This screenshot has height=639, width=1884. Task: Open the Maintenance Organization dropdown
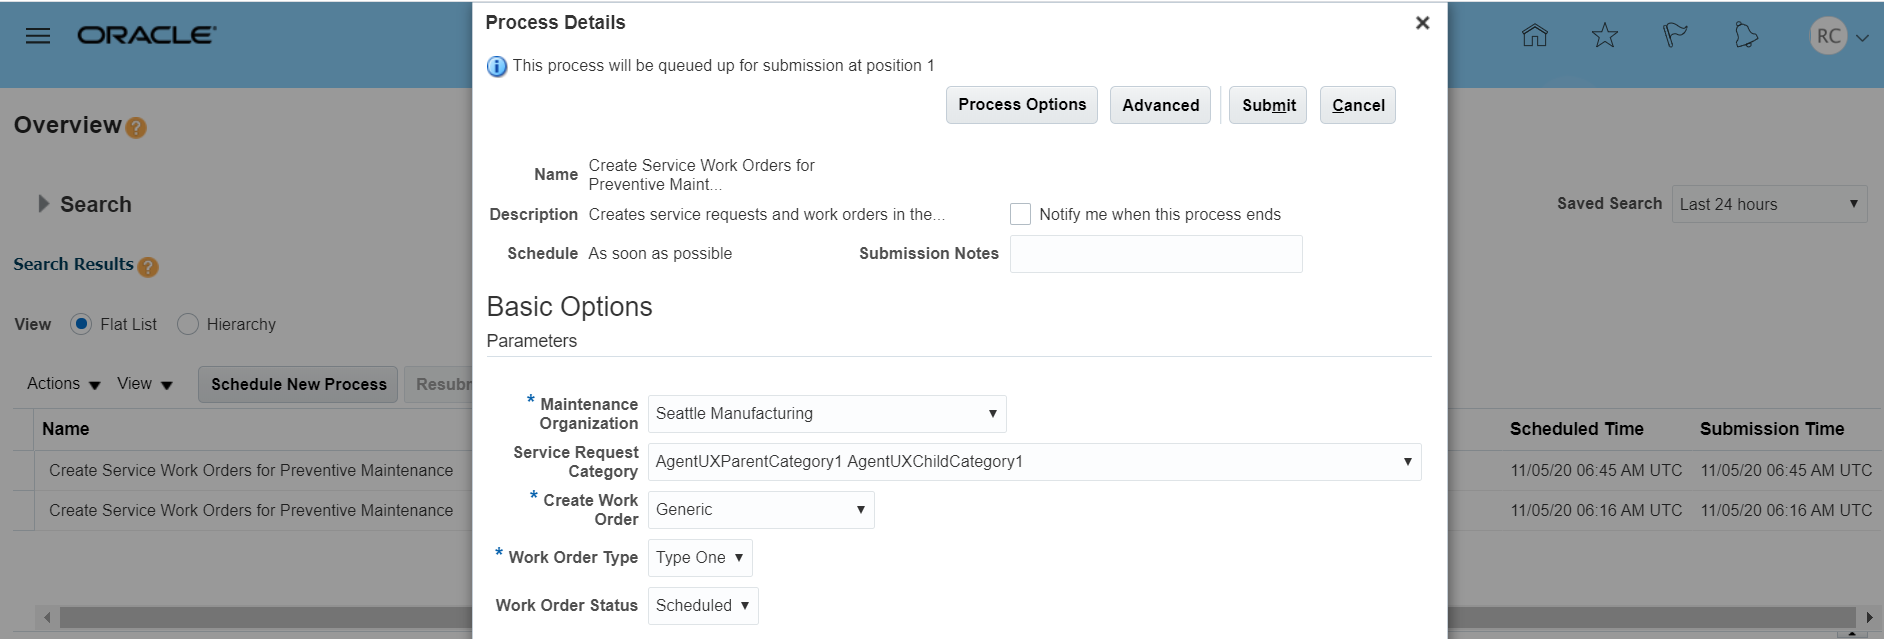[x=826, y=414]
